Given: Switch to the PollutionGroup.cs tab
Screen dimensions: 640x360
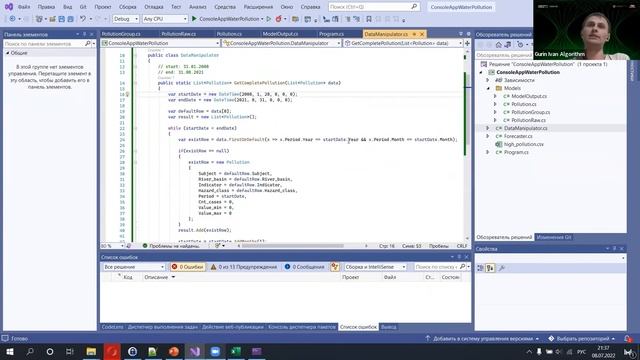Looking at the screenshot, I should [x=121, y=34].
